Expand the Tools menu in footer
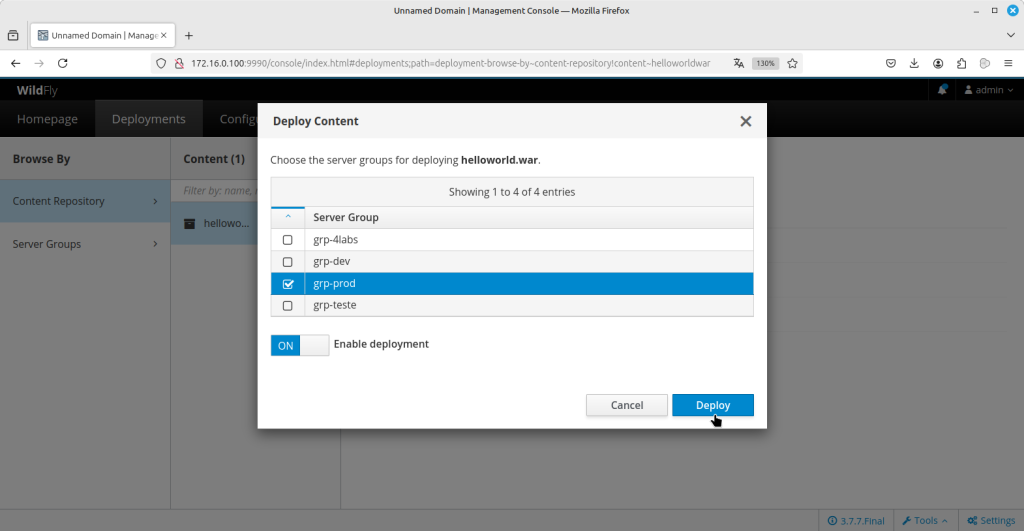 924,520
